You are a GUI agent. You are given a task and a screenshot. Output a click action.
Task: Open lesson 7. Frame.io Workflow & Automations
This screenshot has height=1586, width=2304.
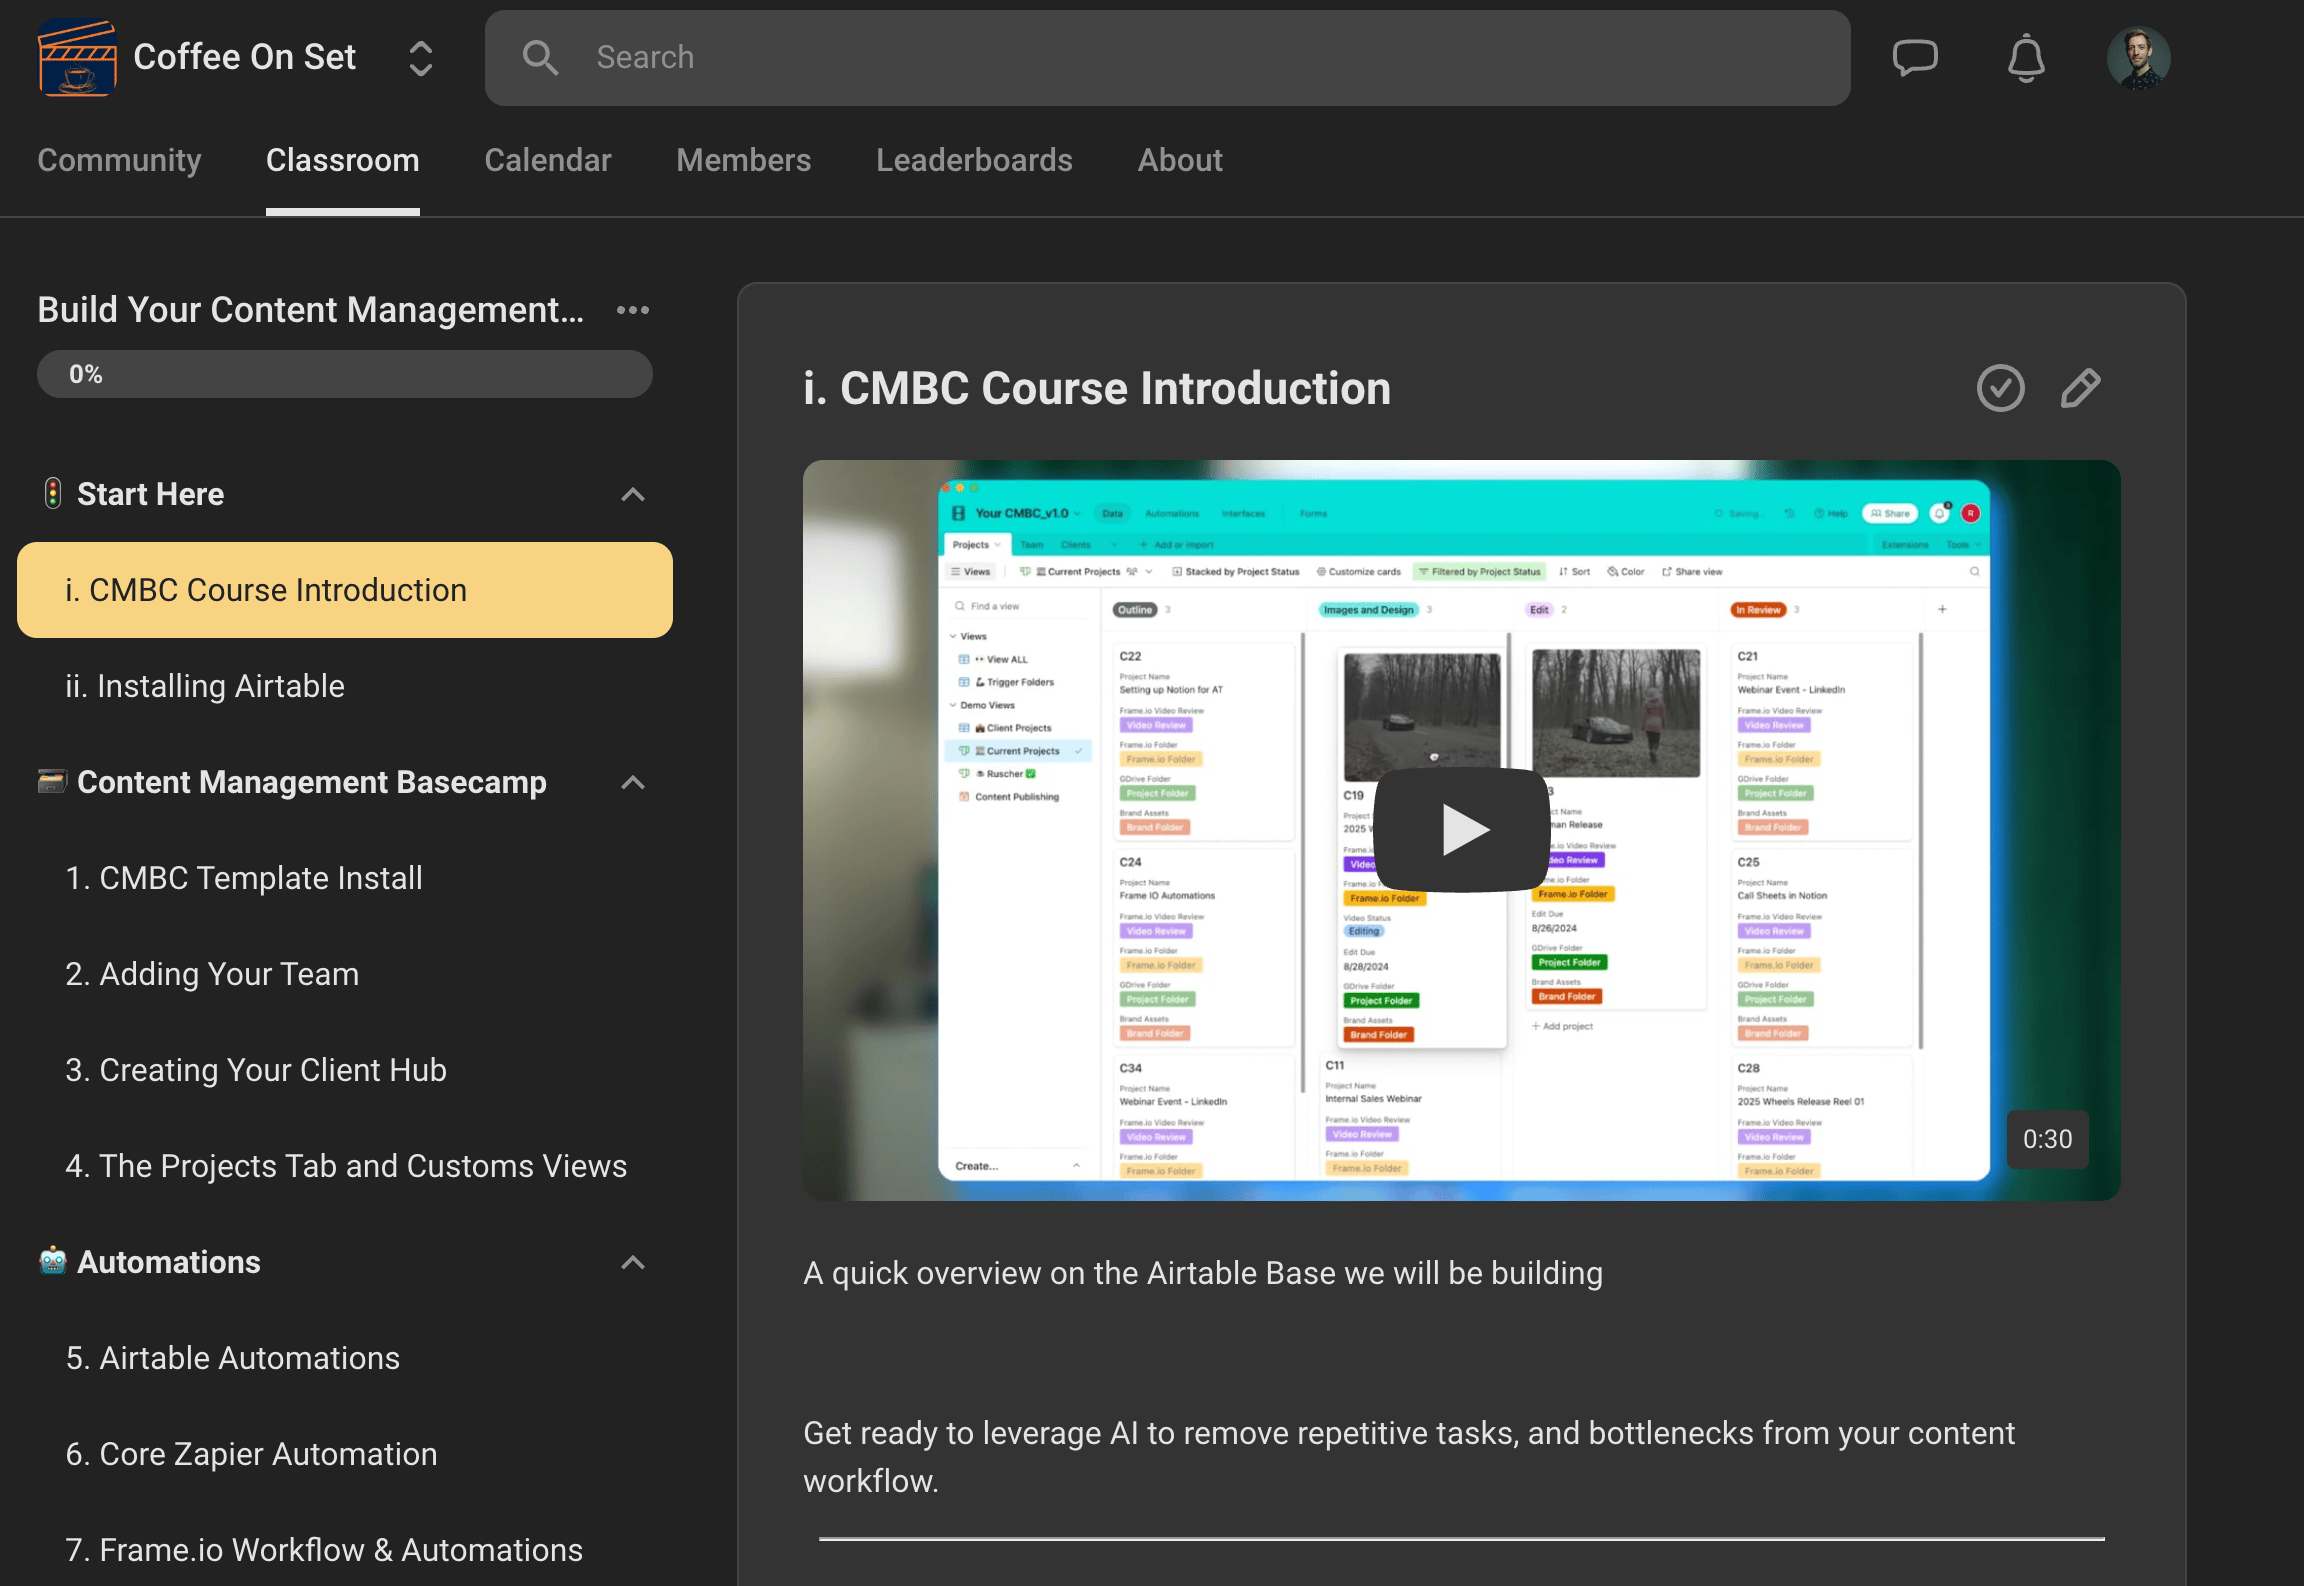point(345,1550)
